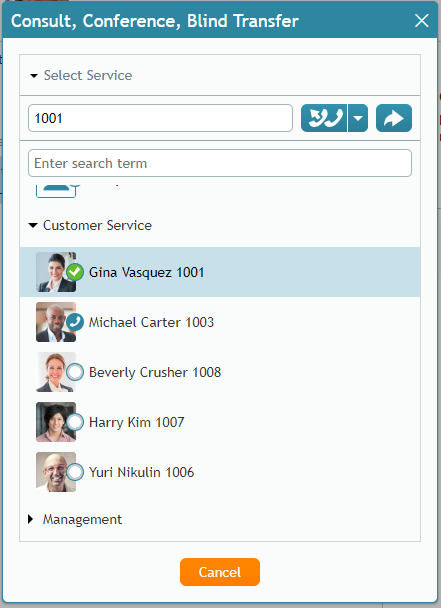Click Gina Vasquez's green ready status icon
441x608 pixels.
point(75,272)
